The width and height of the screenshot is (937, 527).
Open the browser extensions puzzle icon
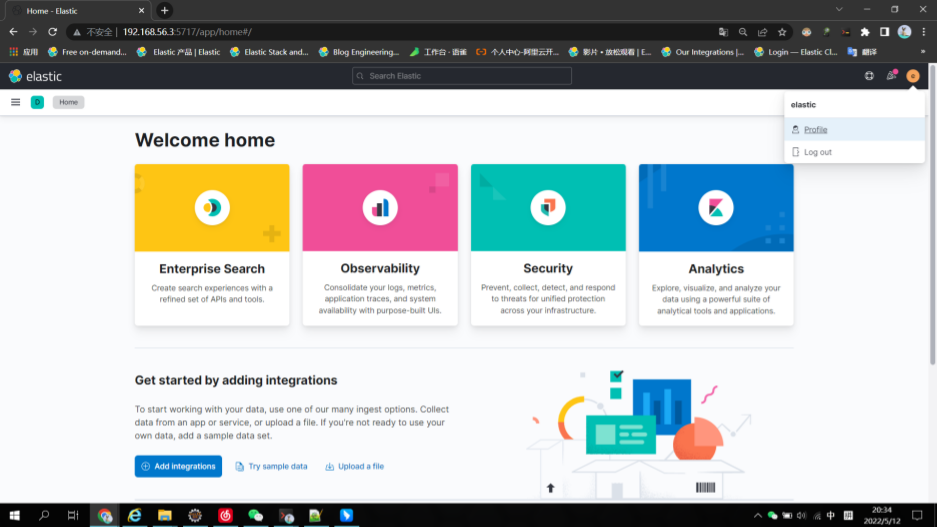[x=865, y=32]
